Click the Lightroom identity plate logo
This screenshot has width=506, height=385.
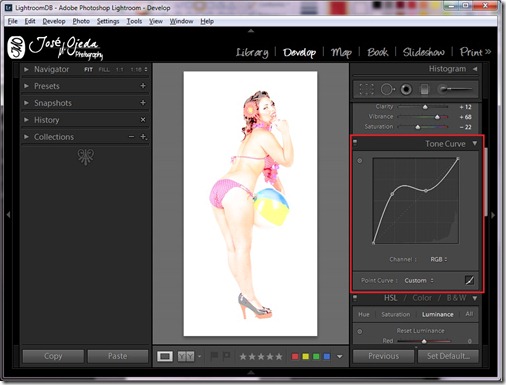[55, 48]
